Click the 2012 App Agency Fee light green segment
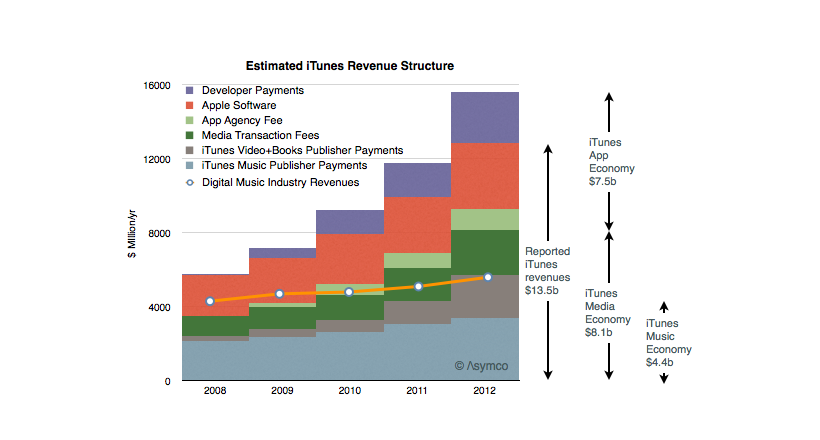The width and height of the screenshot is (820, 440). 485,220
